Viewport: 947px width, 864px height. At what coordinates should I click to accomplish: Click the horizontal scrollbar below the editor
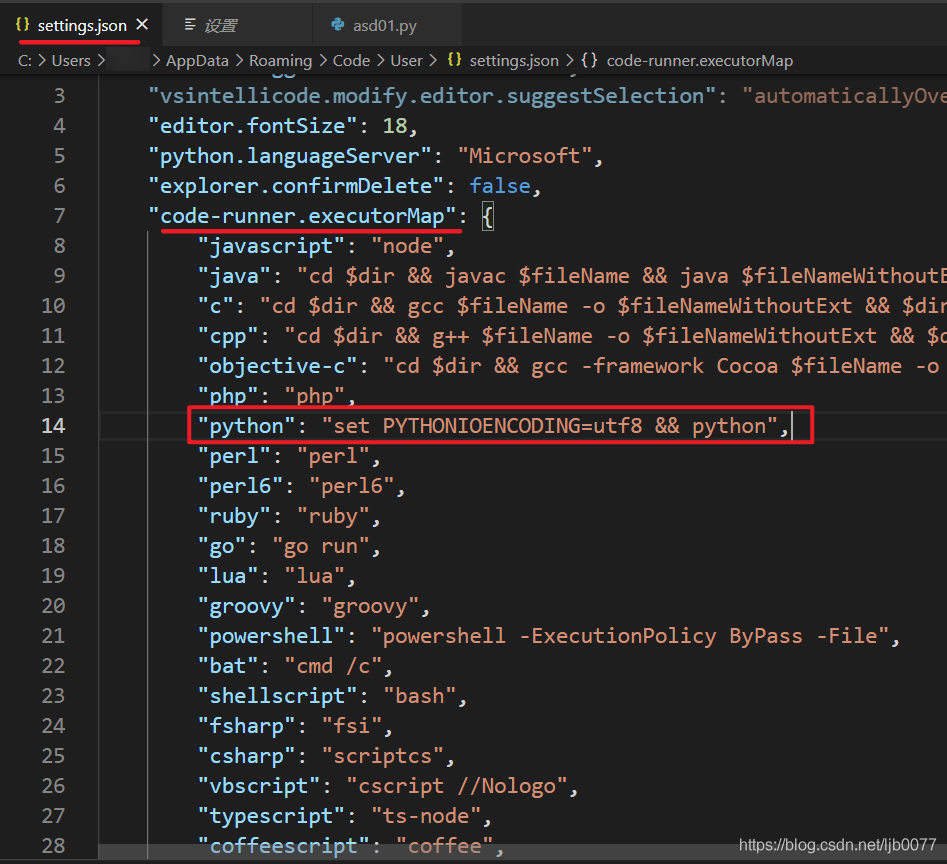[400, 859]
